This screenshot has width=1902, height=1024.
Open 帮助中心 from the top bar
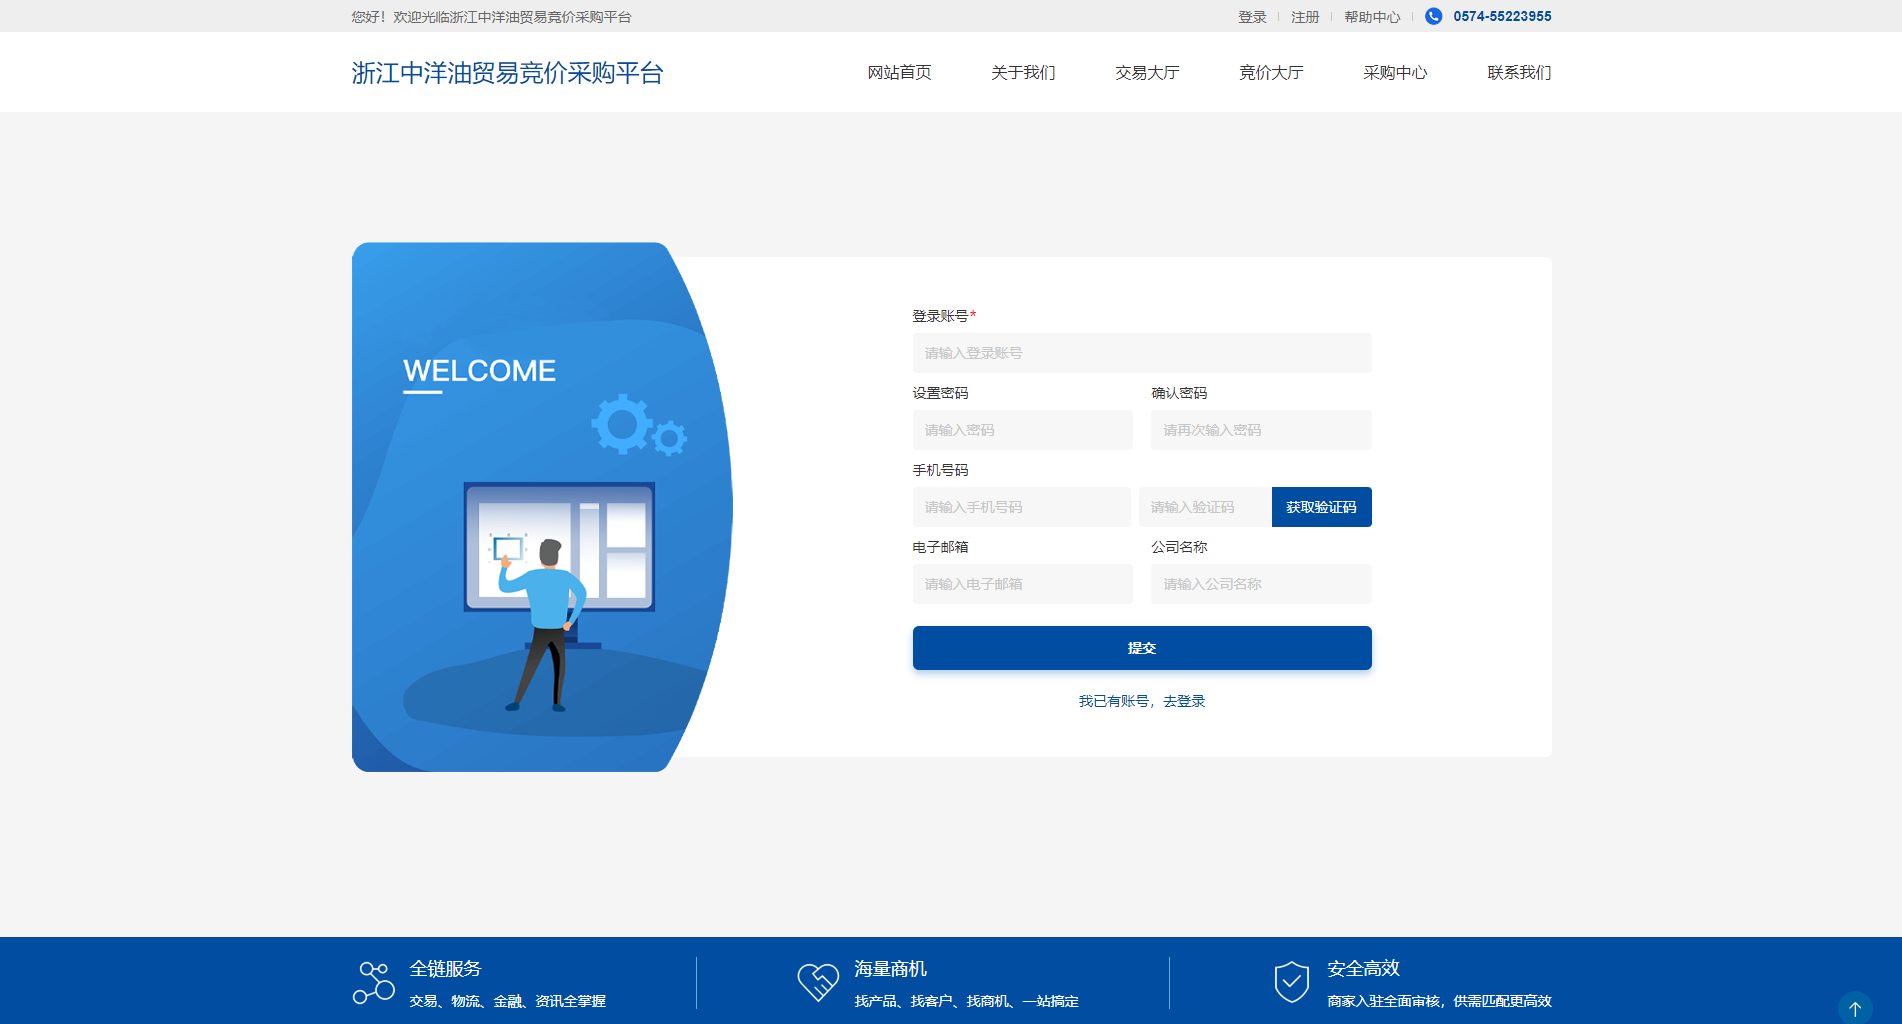[1372, 17]
